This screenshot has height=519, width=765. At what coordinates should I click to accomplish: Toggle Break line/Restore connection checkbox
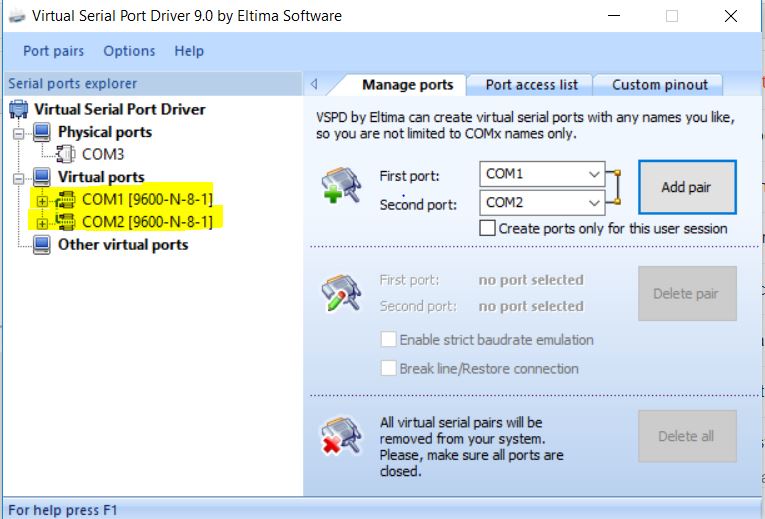tap(388, 368)
